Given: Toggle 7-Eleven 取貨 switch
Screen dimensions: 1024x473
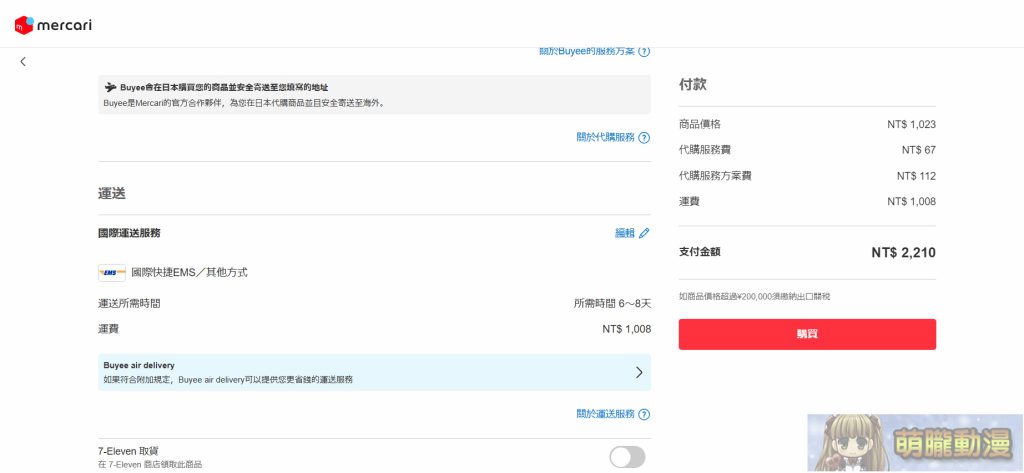Looking at the screenshot, I should tap(627, 457).
